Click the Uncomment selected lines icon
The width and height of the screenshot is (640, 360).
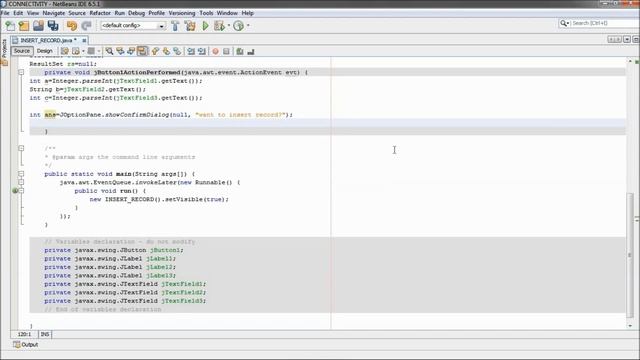[x=251, y=51]
